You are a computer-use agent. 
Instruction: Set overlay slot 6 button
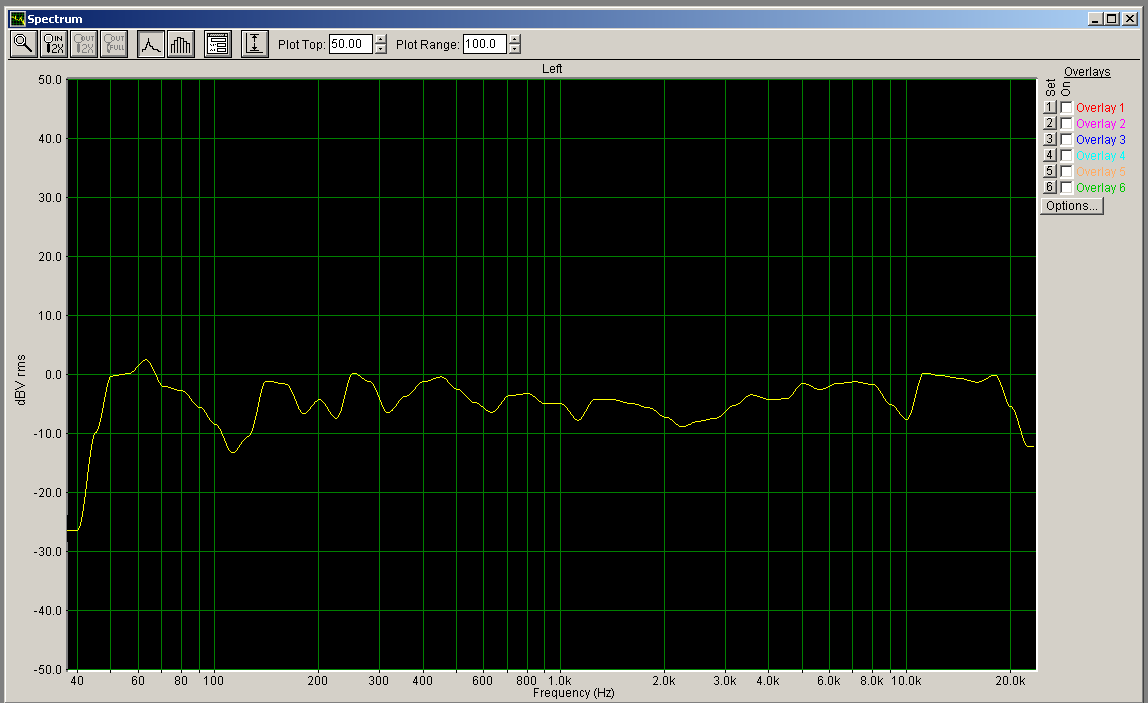1049,188
